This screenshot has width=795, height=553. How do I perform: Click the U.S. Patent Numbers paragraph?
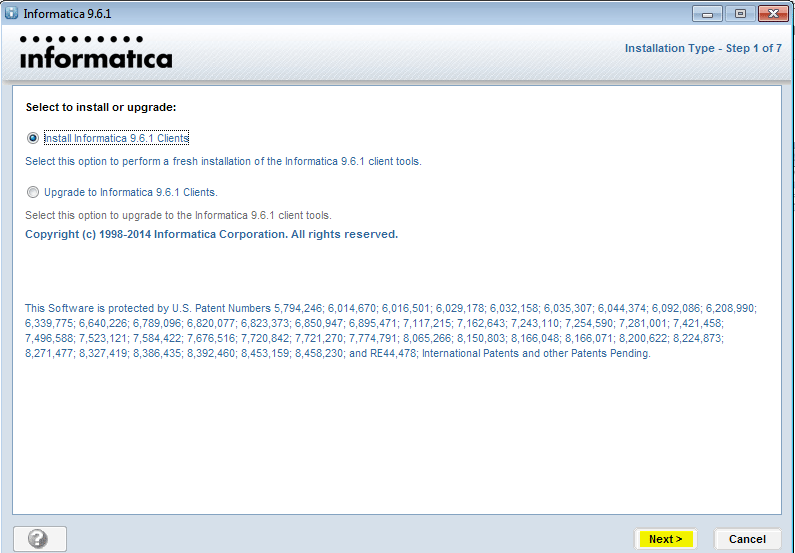[x=391, y=330]
